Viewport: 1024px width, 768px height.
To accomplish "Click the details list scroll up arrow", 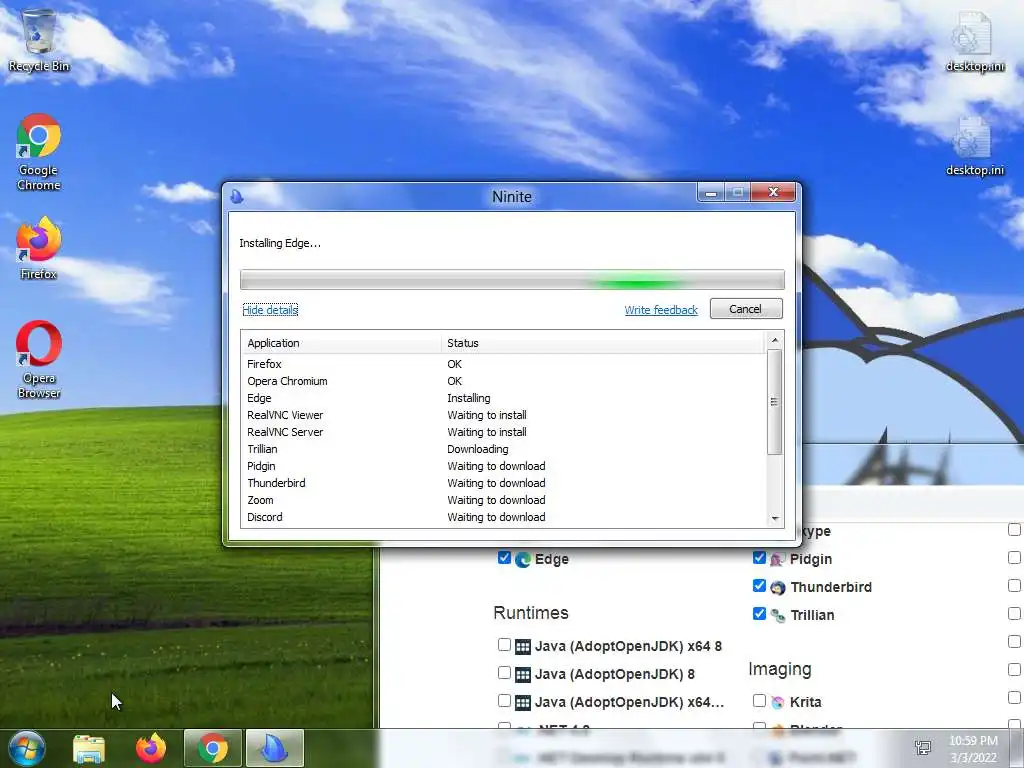I will 775,340.
